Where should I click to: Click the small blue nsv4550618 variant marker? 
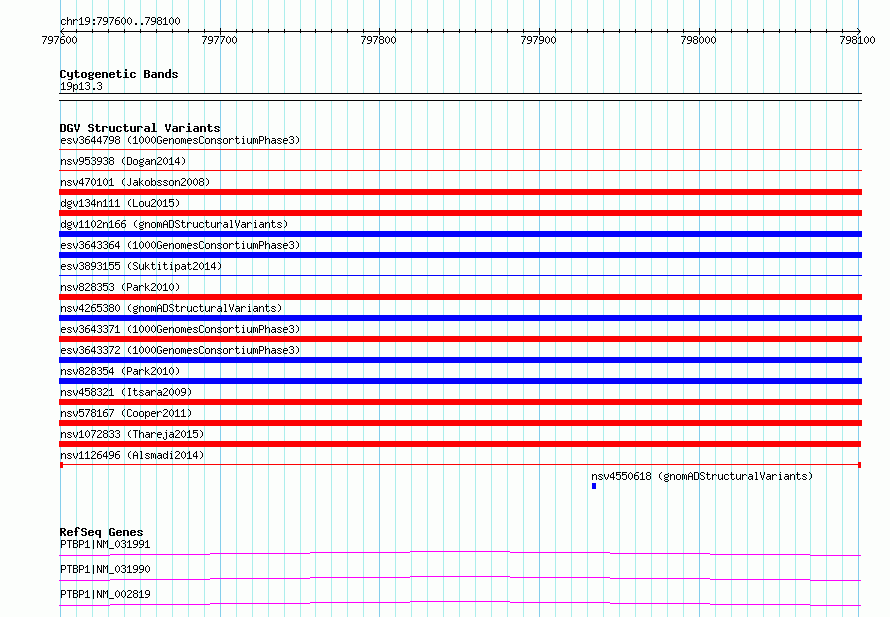594,486
